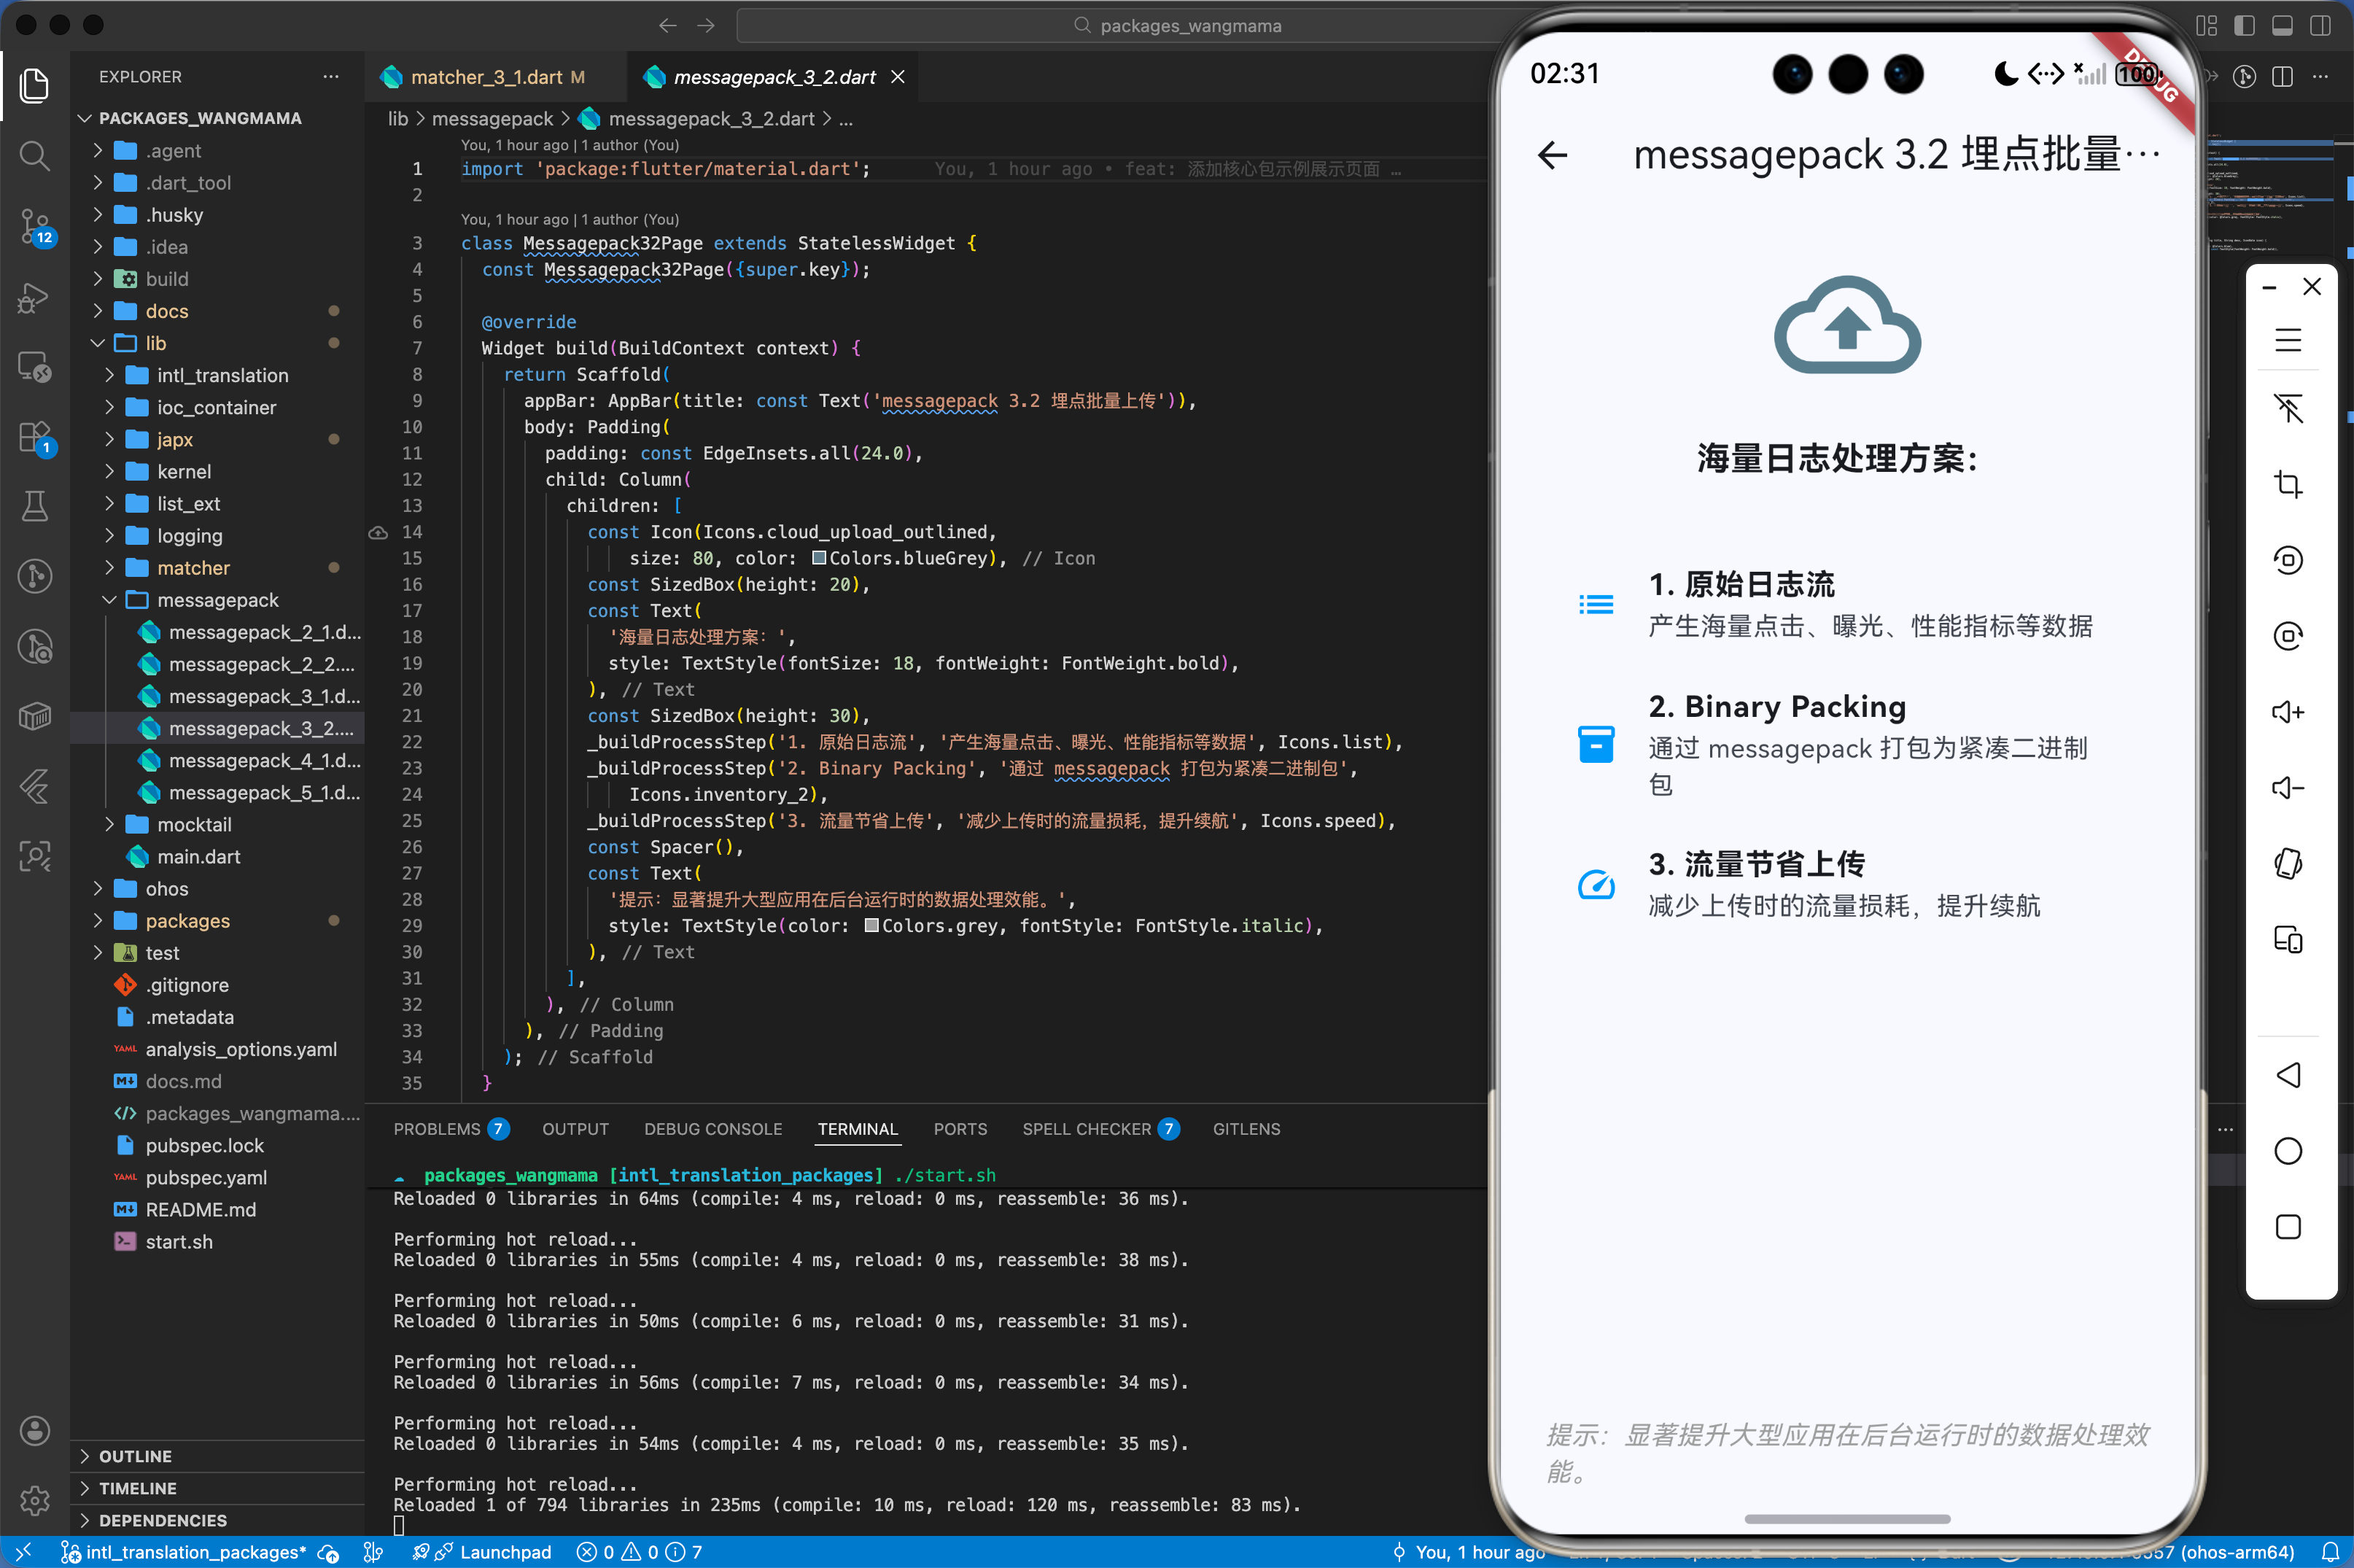
Task: Click the crop screenshot icon in emulator toolbar
Action: pos(2288,485)
